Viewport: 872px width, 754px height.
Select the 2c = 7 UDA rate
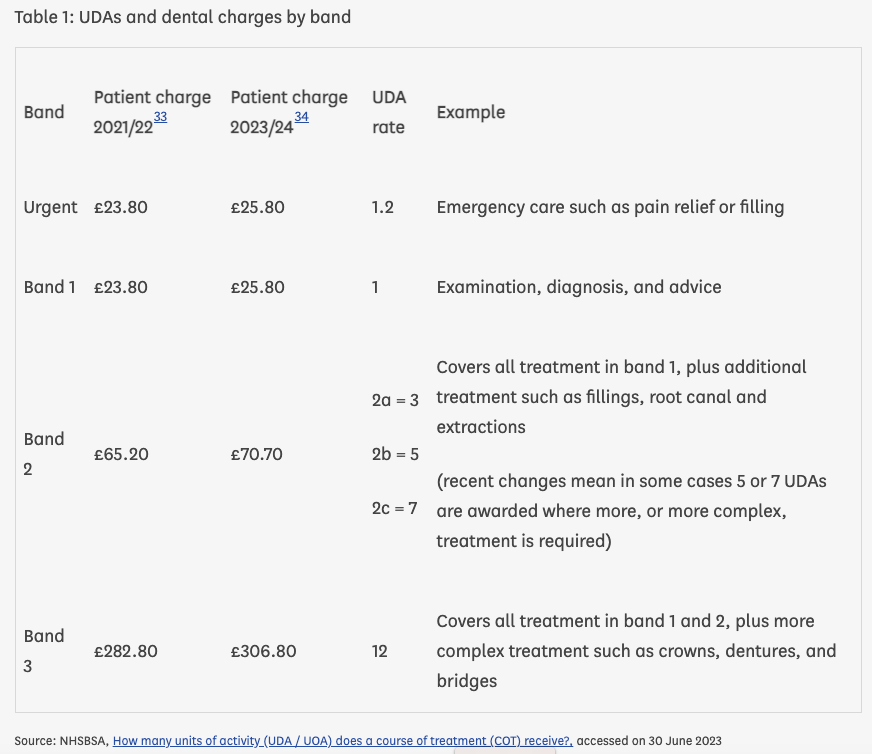tap(395, 508)
